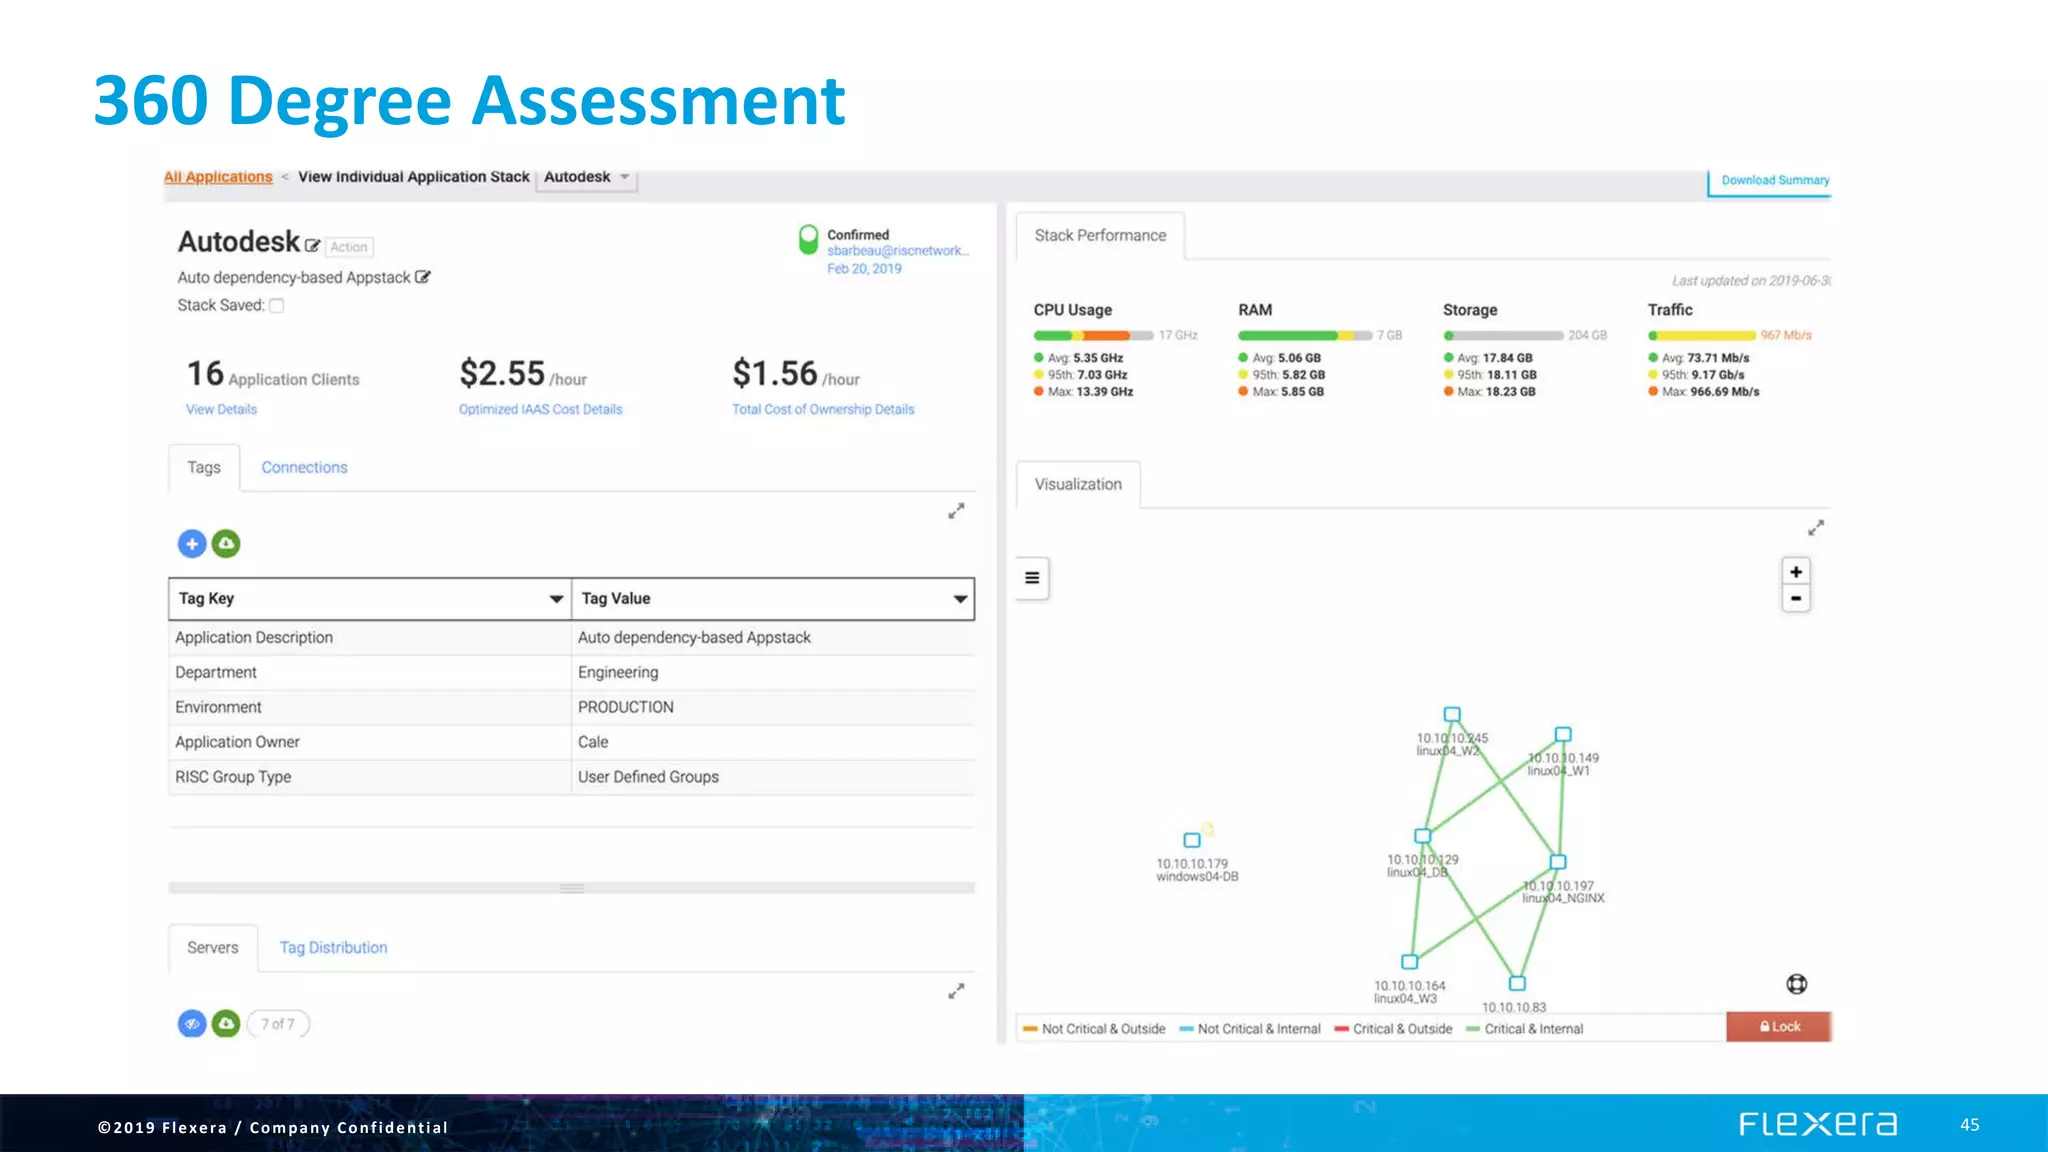Image resolution: width=2048 pixels, height=1152 pixels.
Task: Select the linux04_DB node
Action: click(x=1422, y=836)
